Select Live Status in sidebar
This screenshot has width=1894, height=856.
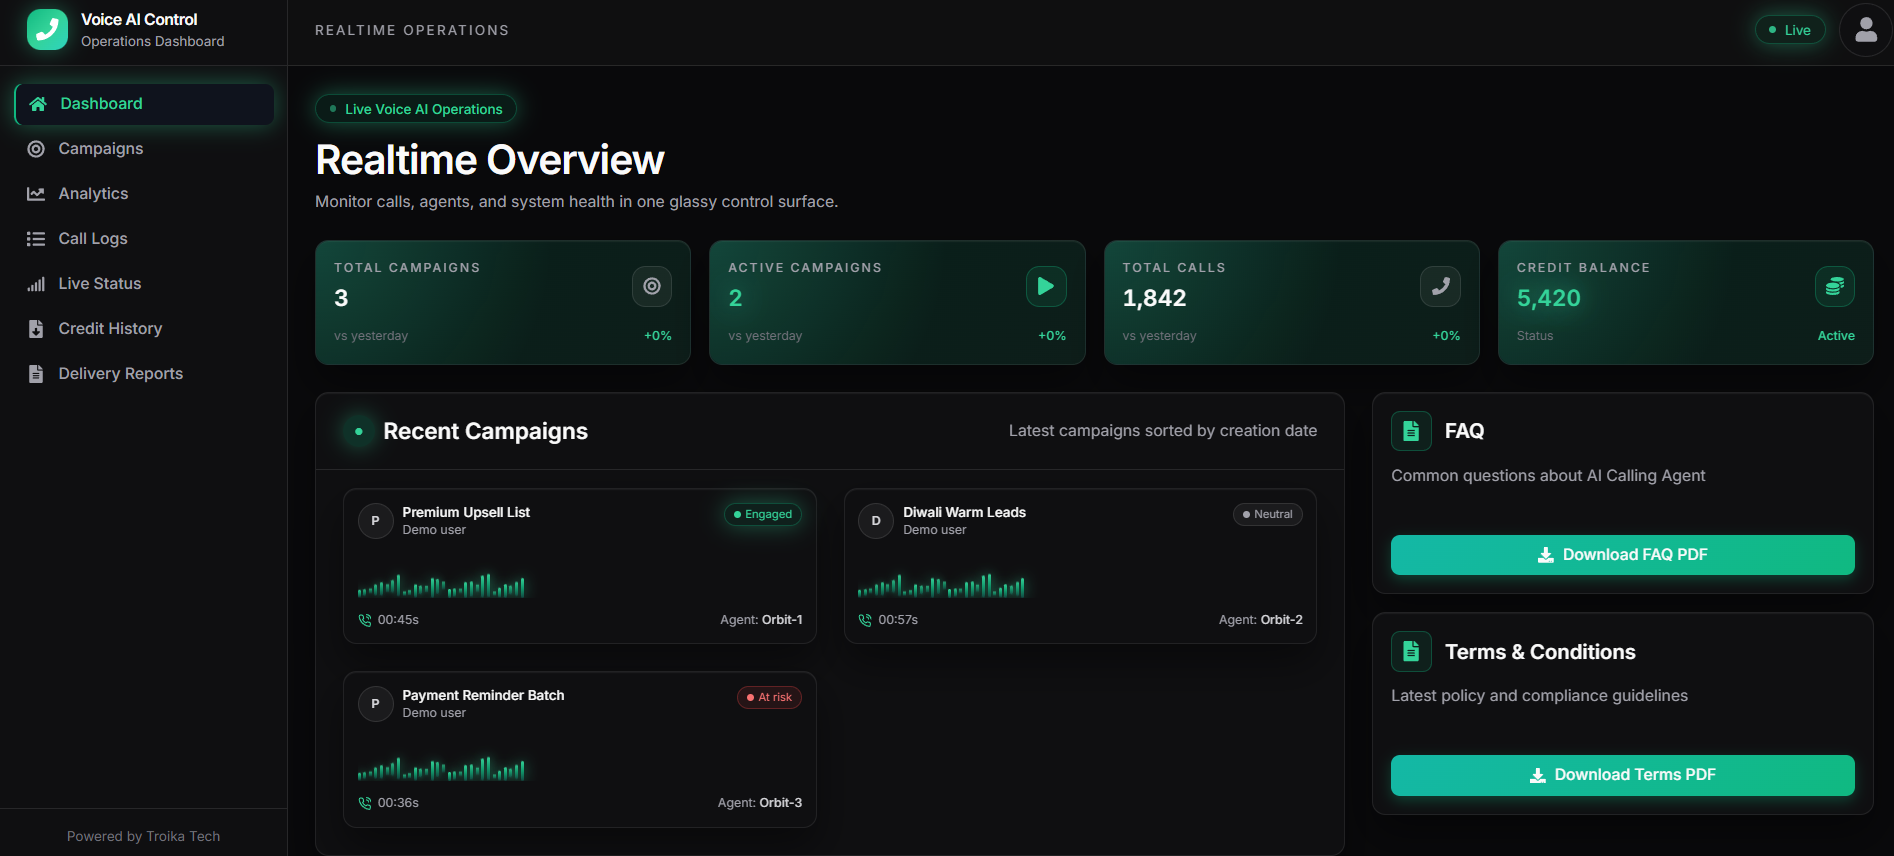click(99, 284)
